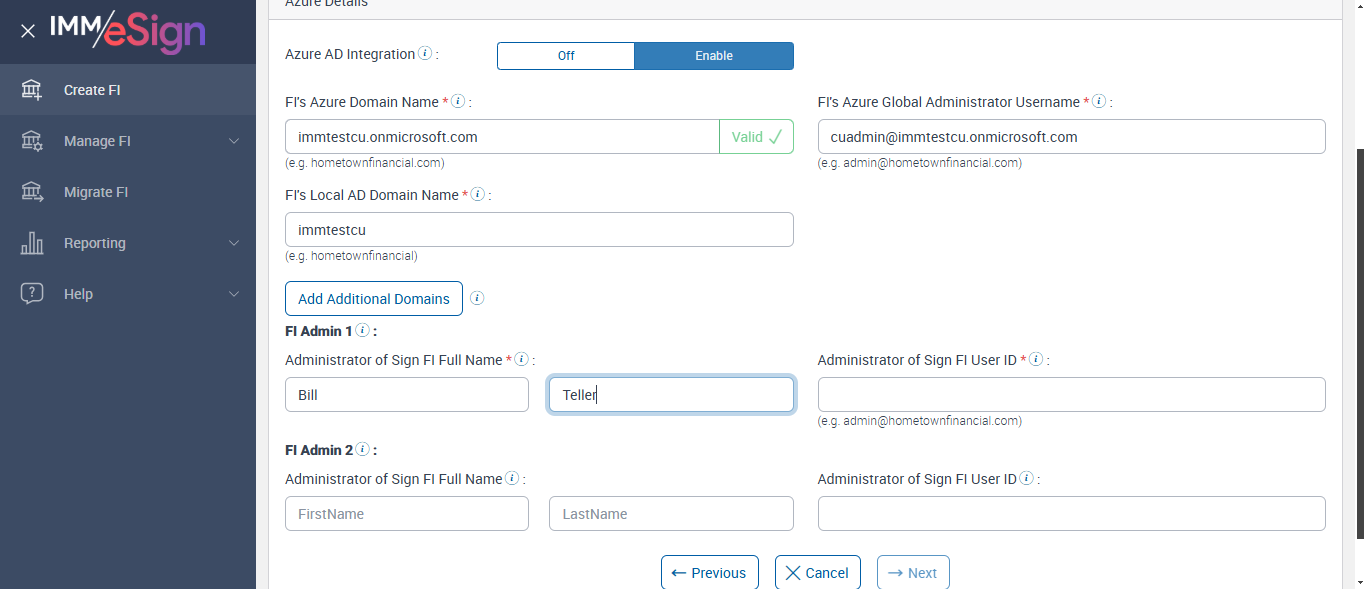Go back with the Previous button

coord(709,573)
